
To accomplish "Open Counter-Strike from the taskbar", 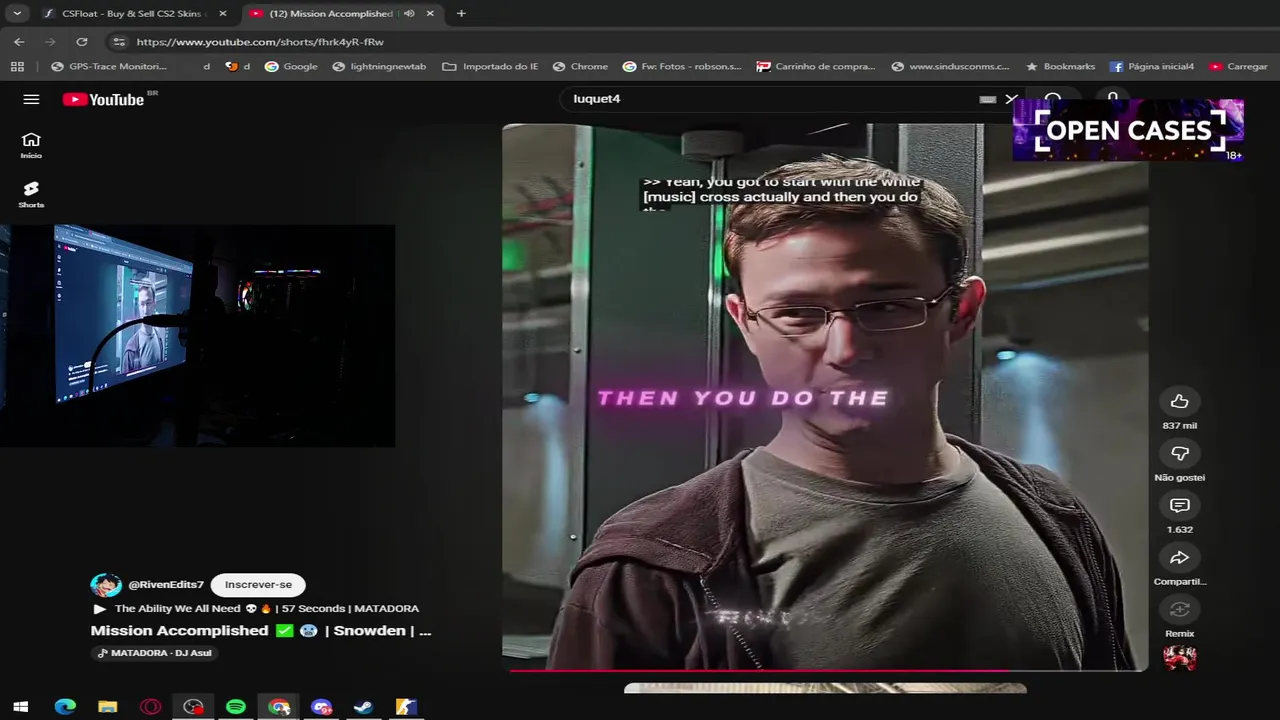I will [406, 707].
